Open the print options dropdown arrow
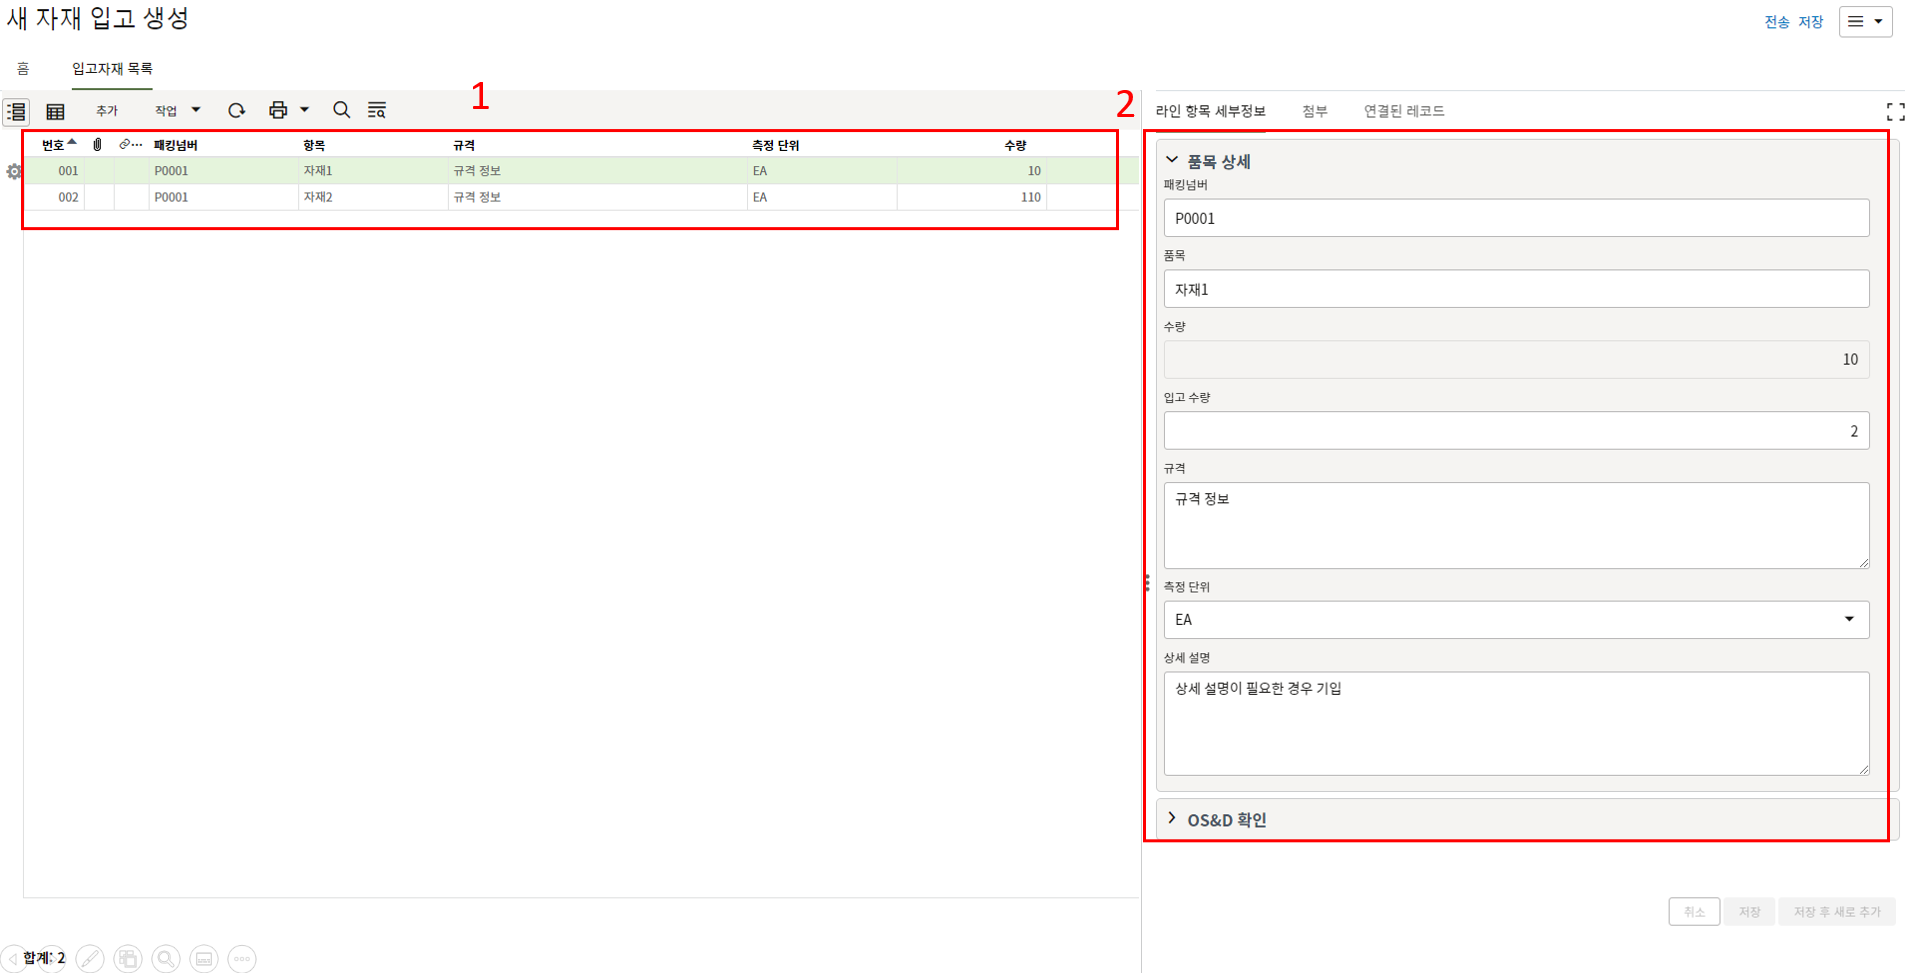Screen dimensions: 1905x973 [x=305, y=110]
